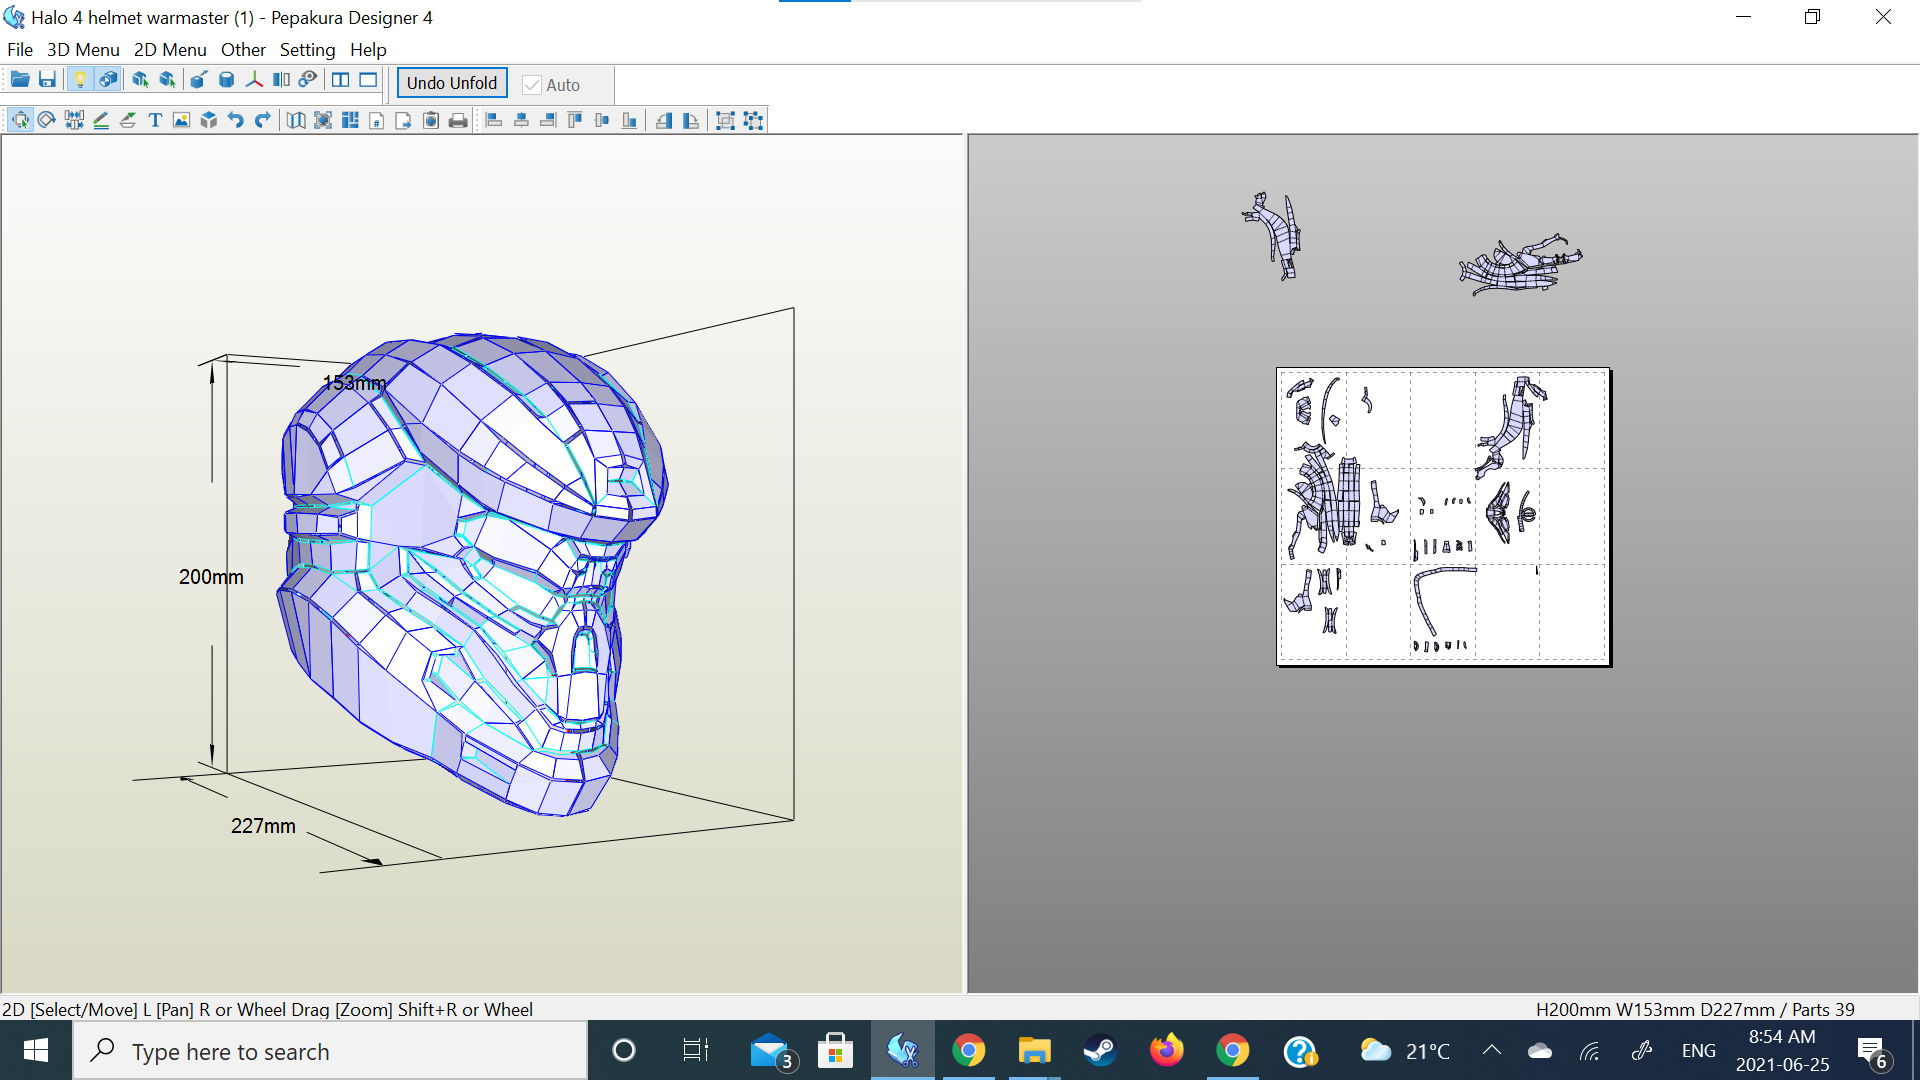Align selected parts to right
This screenshot has height=1080, width=1920.
pyautogui.click(x=548, y=120)
